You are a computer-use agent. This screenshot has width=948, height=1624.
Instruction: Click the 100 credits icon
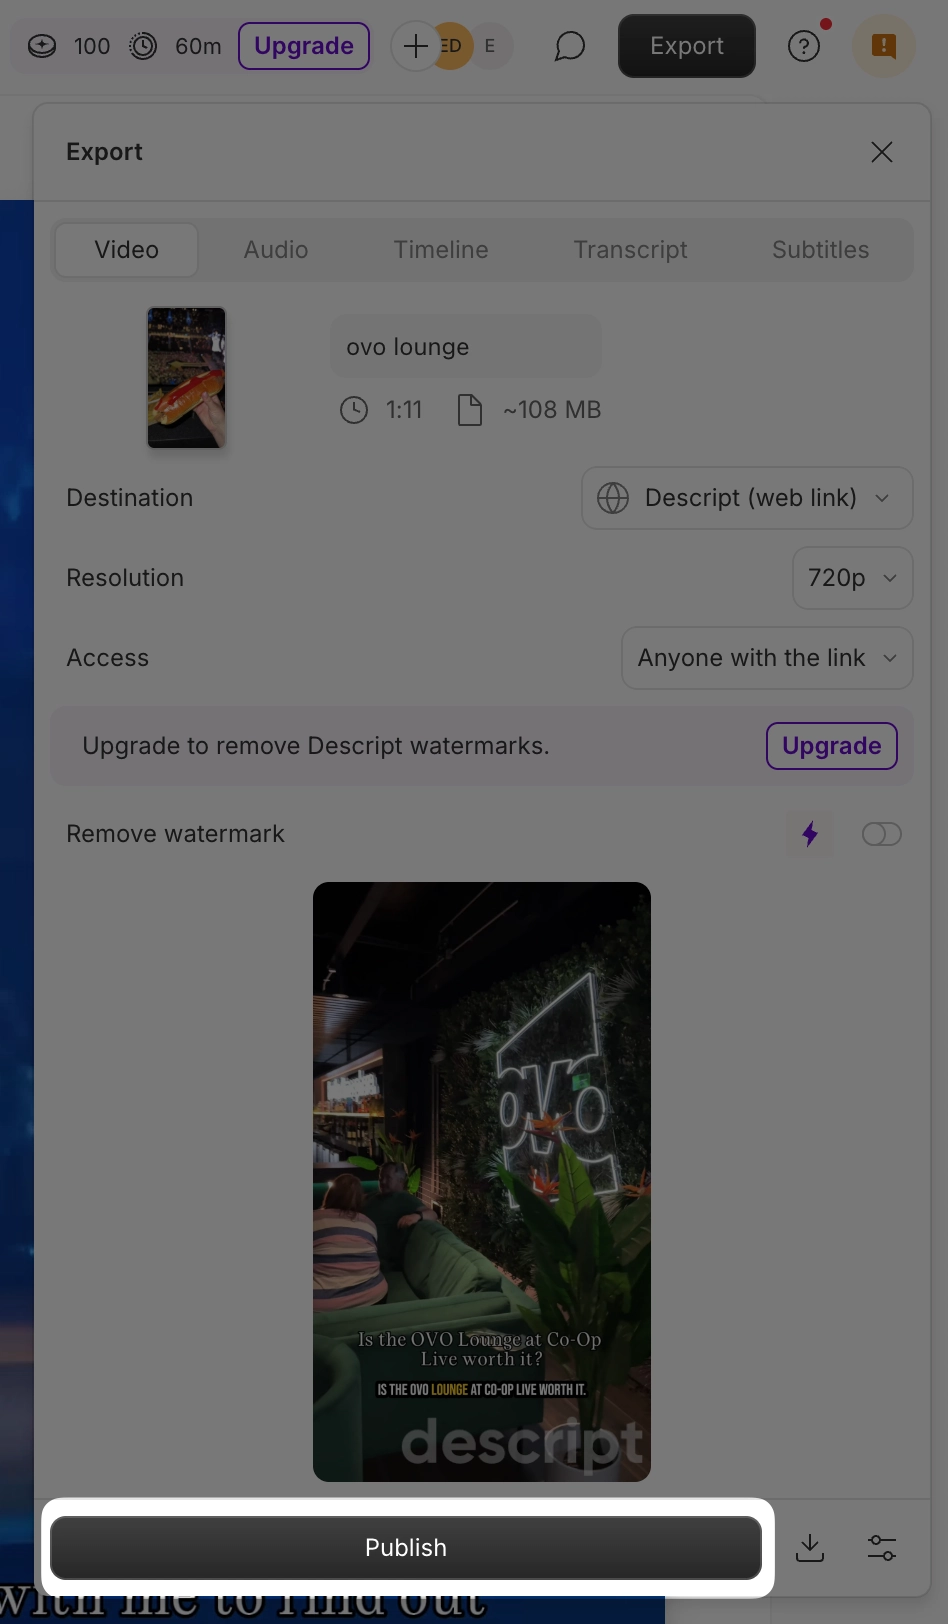coord(42,46)
